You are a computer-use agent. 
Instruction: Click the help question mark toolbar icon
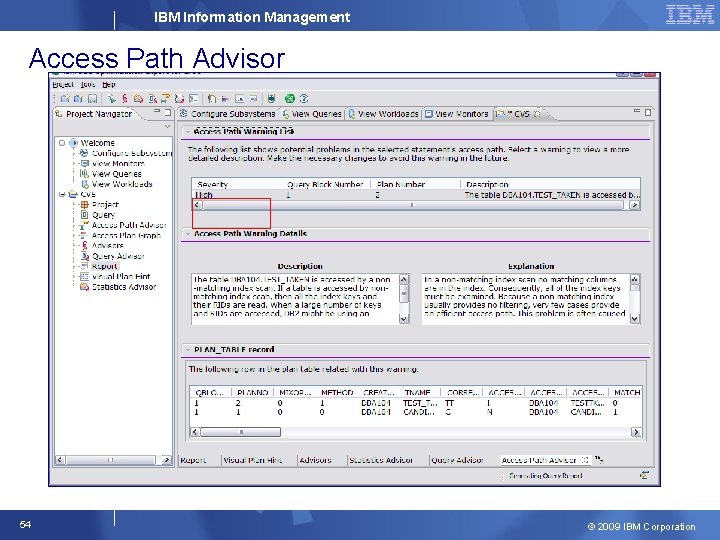click(304, 99)
